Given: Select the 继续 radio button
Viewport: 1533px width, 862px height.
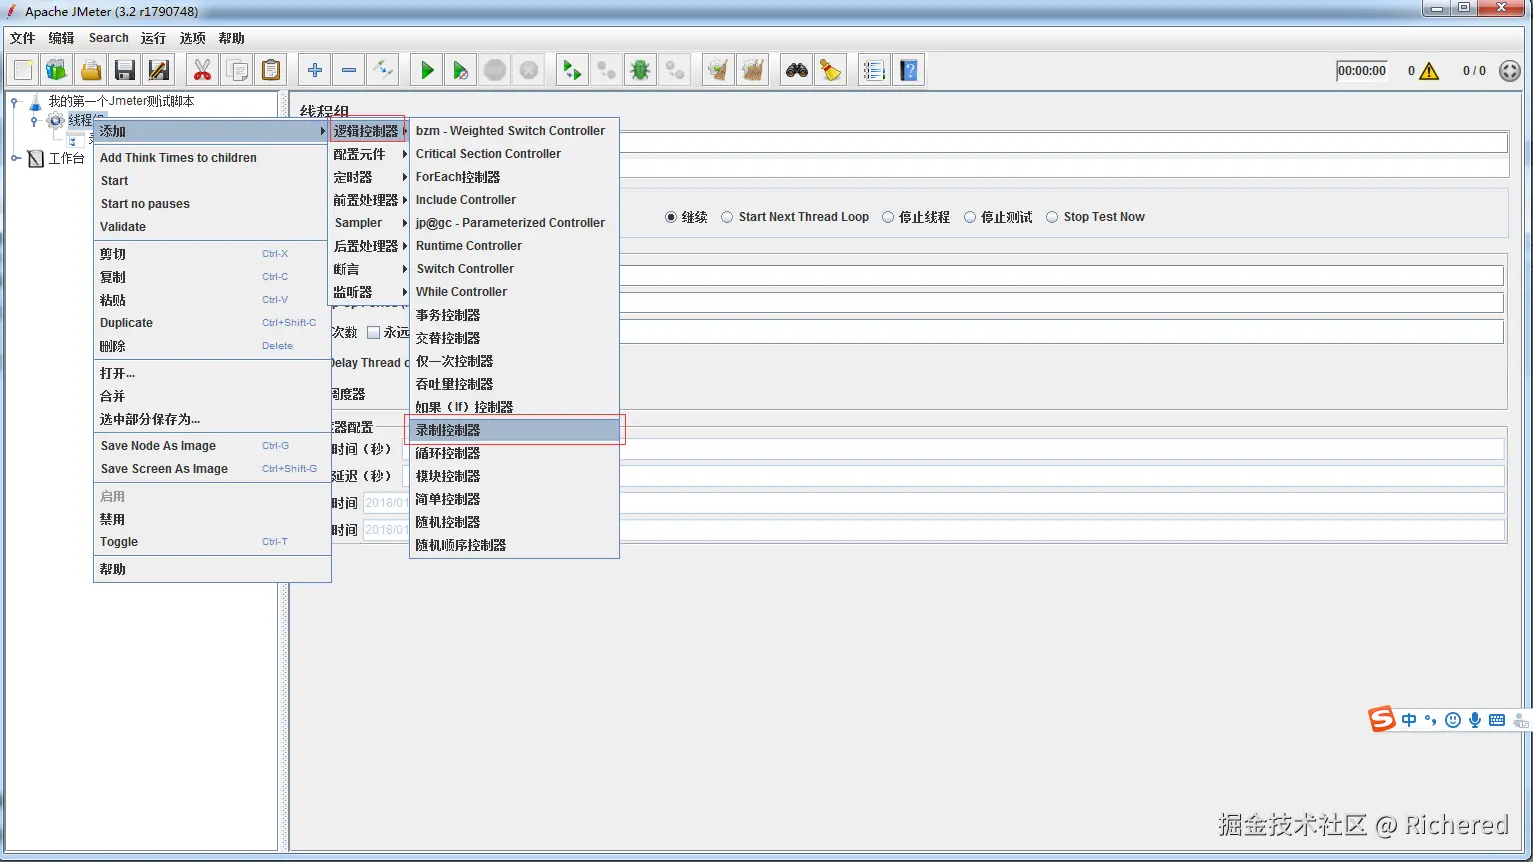Looking at the screenshot, I should [x=671, y=217].
